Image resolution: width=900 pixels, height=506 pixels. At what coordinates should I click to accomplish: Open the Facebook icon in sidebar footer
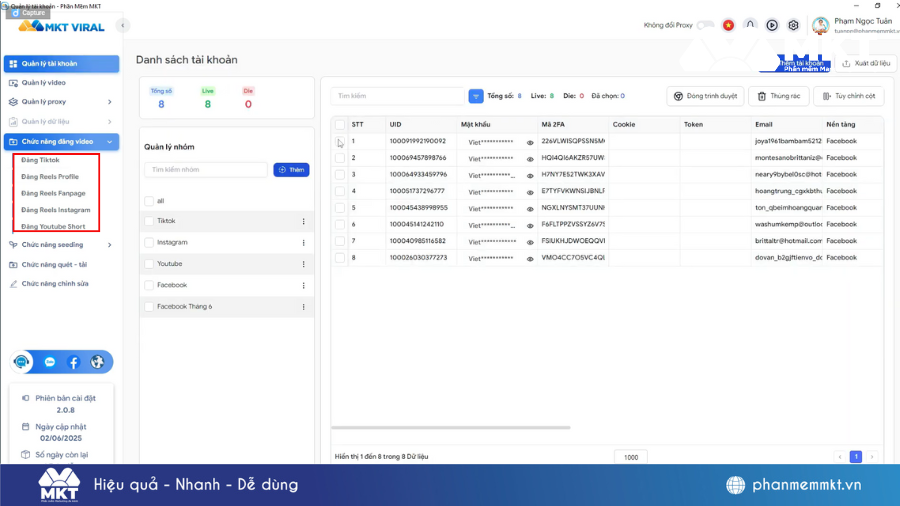pos(73,362)
